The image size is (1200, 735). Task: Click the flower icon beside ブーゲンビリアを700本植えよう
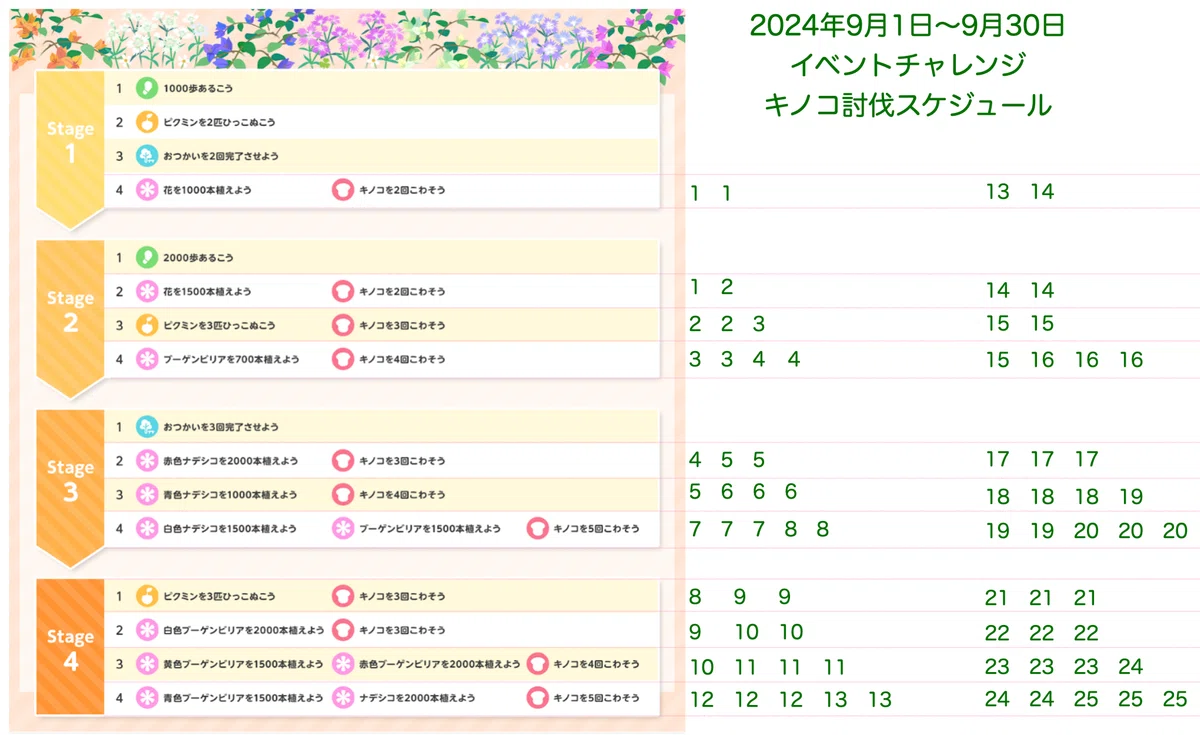coord(147,359)
